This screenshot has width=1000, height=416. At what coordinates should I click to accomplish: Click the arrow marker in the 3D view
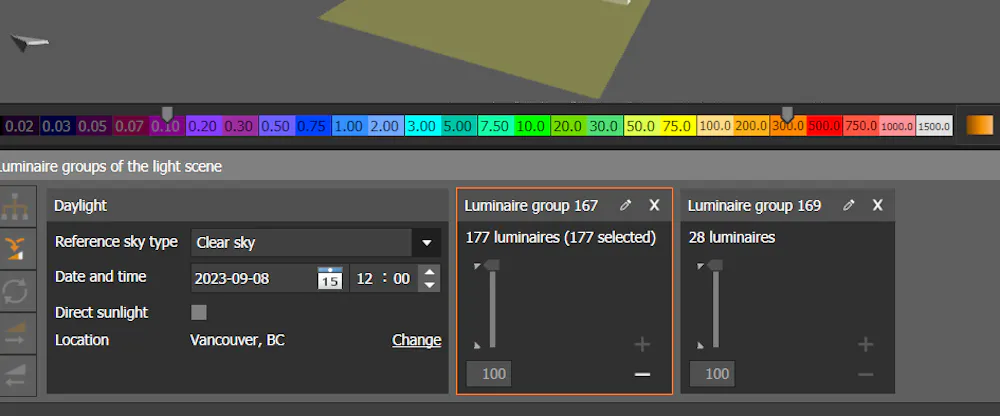29,42
